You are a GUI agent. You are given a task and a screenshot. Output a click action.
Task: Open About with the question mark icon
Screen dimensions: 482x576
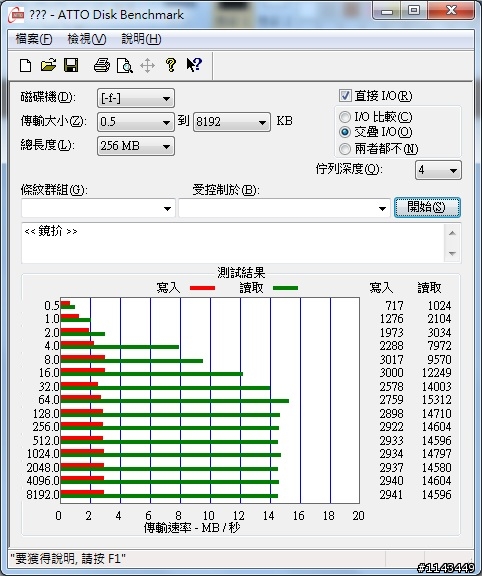(x=170, y=65)
